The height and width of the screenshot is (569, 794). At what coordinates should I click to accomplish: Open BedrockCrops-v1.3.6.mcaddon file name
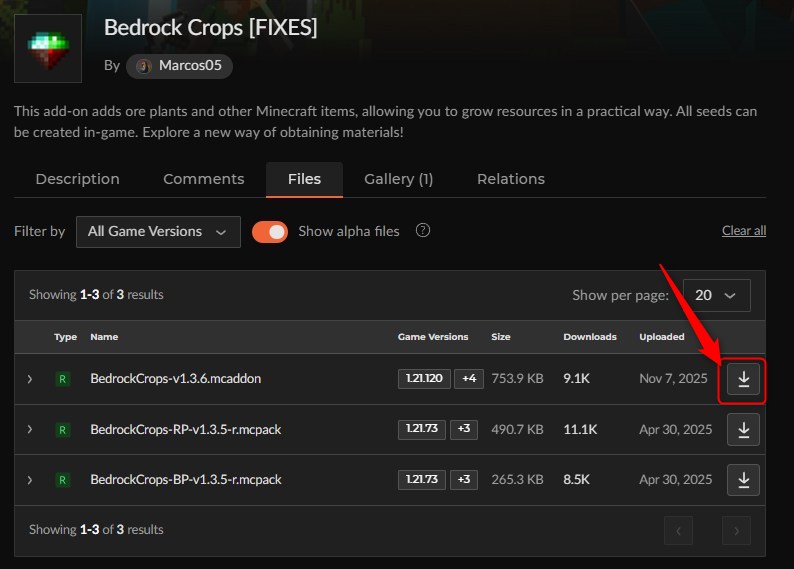tap(176, 379)
